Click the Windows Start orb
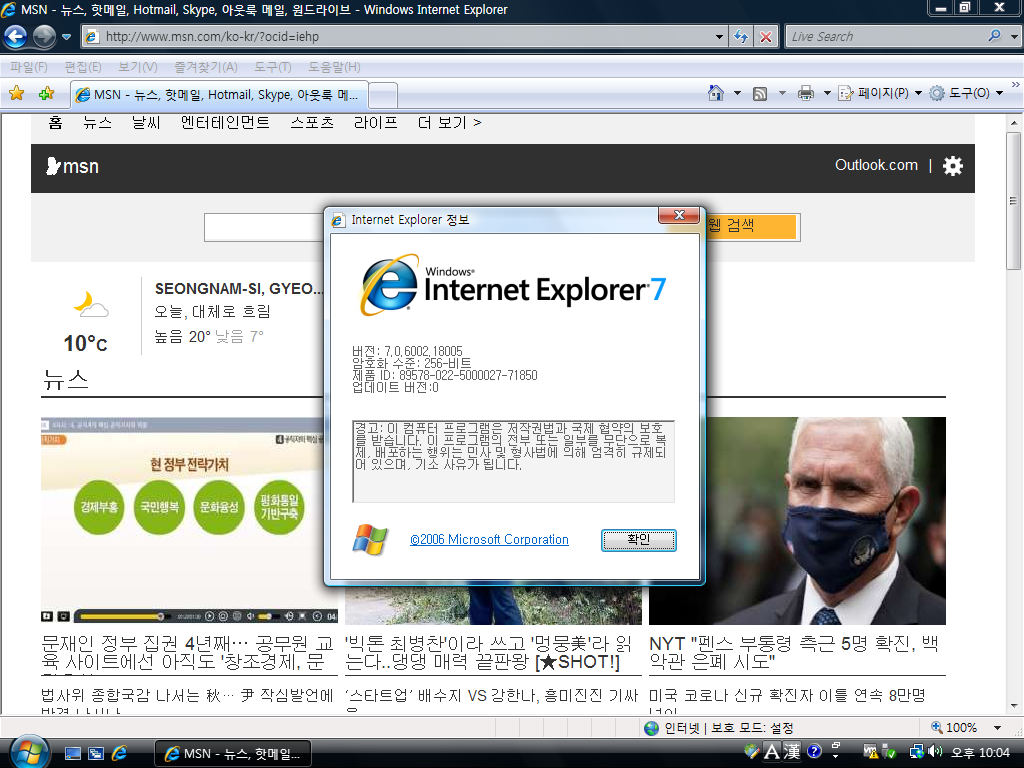1024x768 pixels. (x=29, y=752)
